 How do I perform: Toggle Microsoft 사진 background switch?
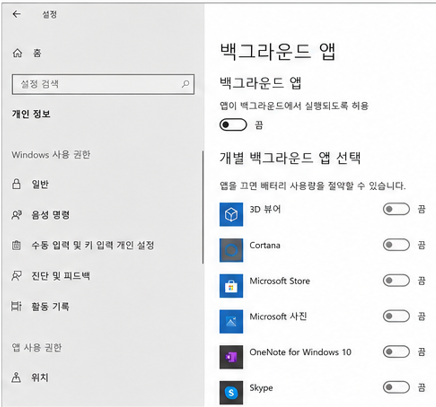[x=396, y=316]
